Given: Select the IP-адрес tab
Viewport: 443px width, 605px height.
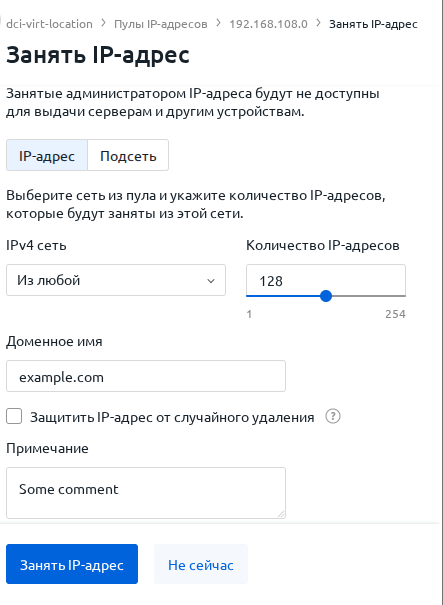Looking at the screenshot, I should click(47, 155).
